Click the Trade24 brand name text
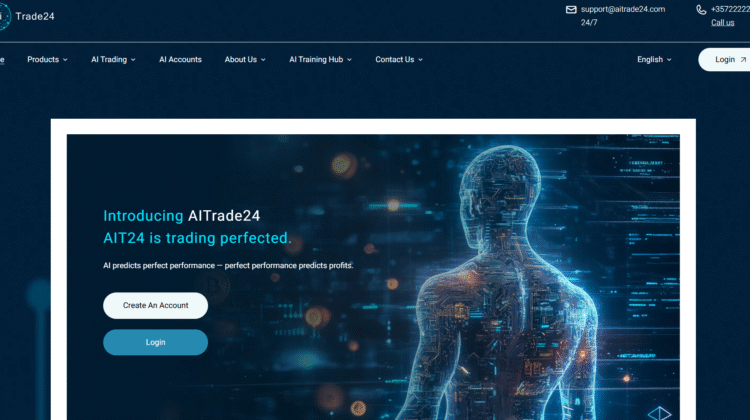Viewport: 750px width, 420px height. coord(35,14)
